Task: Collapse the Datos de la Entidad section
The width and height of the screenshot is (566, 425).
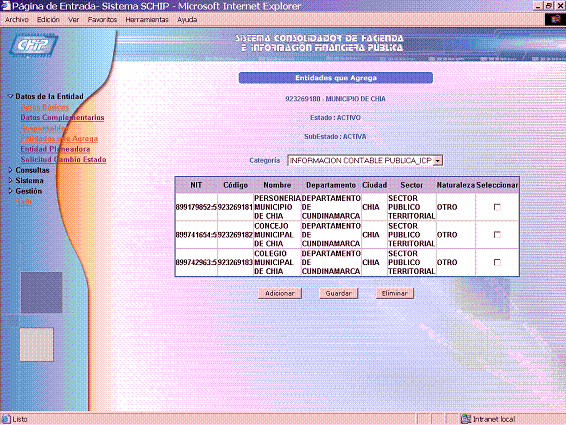Action: [10, 96]
